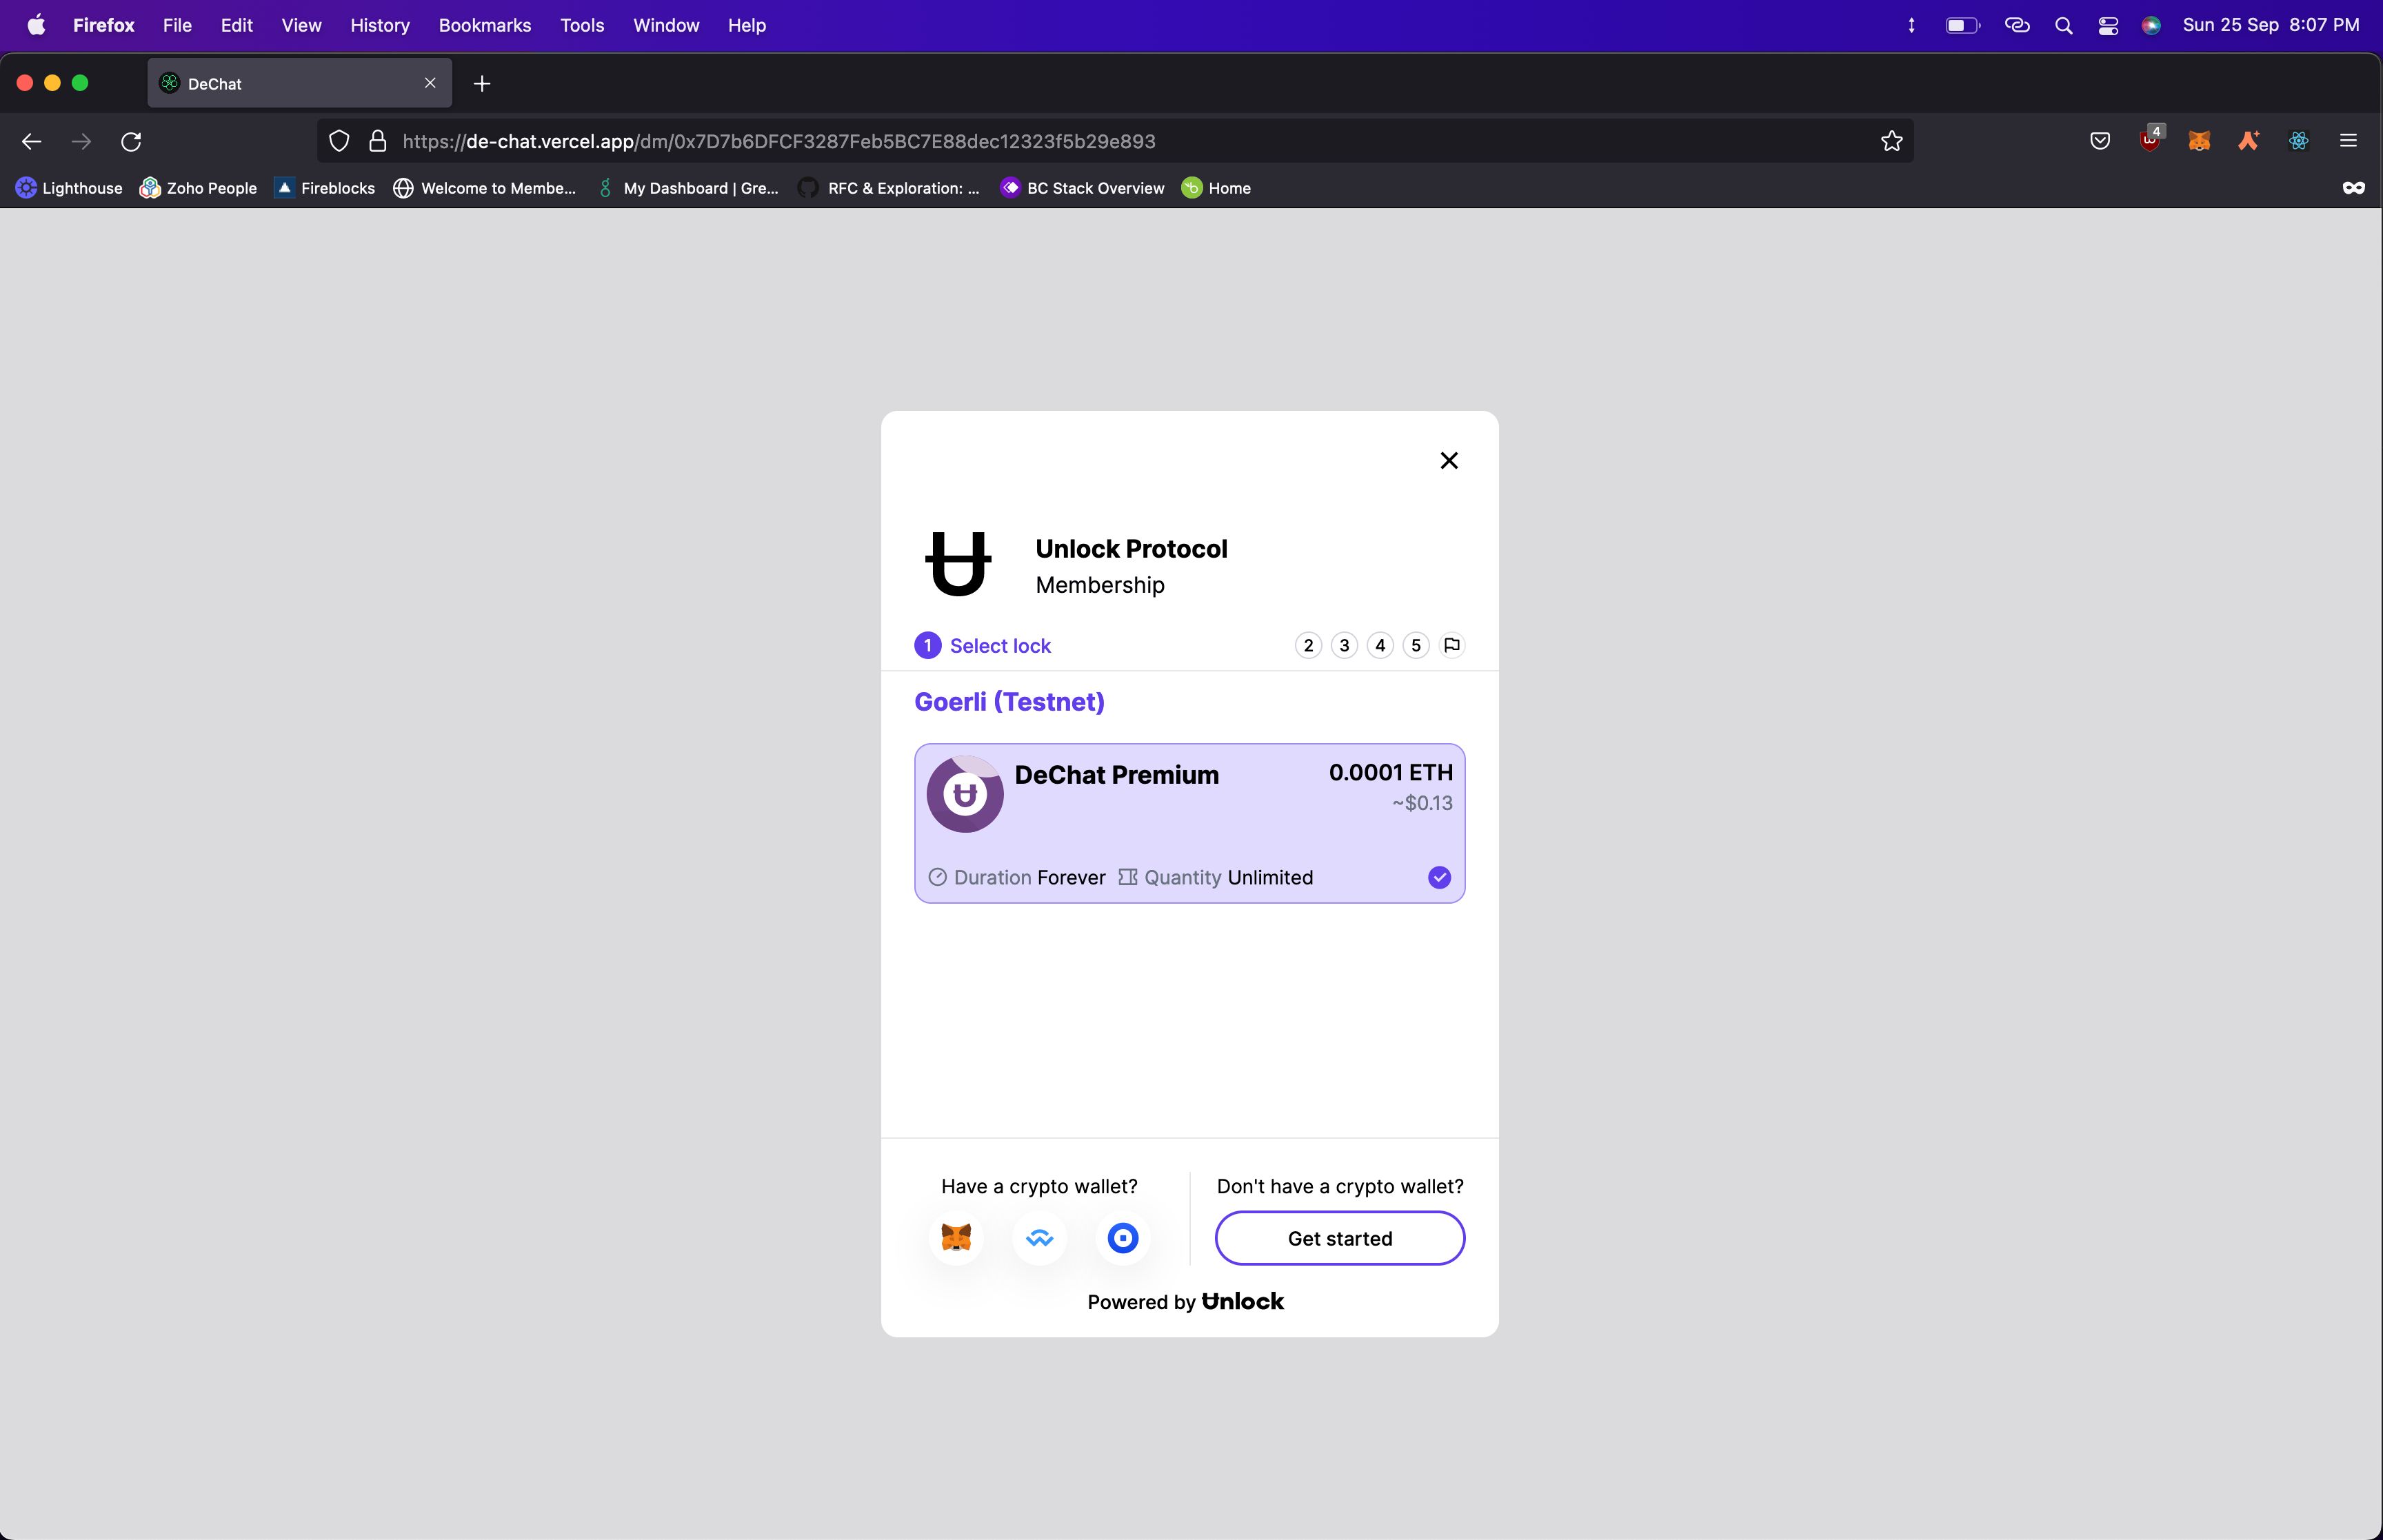The width and height of the screenshot is (2383, 1540).
Task: Bookmark this page with the star
Action: coord(1891,141)
